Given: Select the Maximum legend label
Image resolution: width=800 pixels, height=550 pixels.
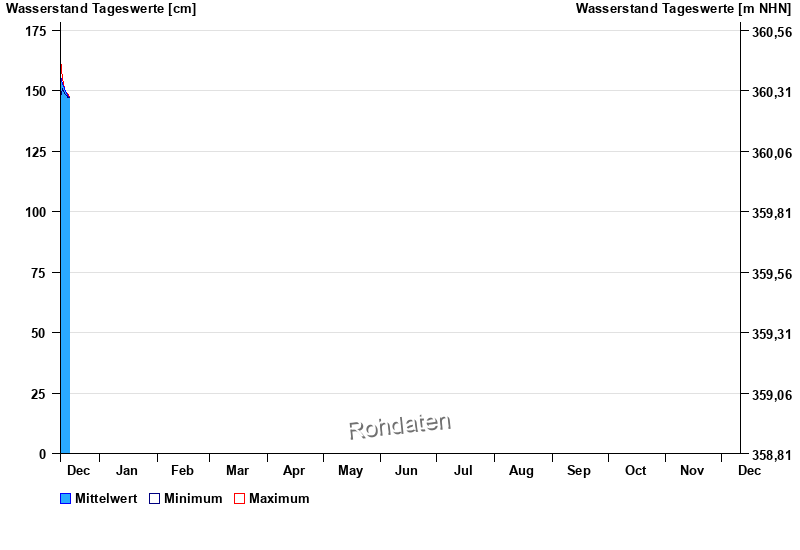Looking at the screenshot, I should 279,499.
